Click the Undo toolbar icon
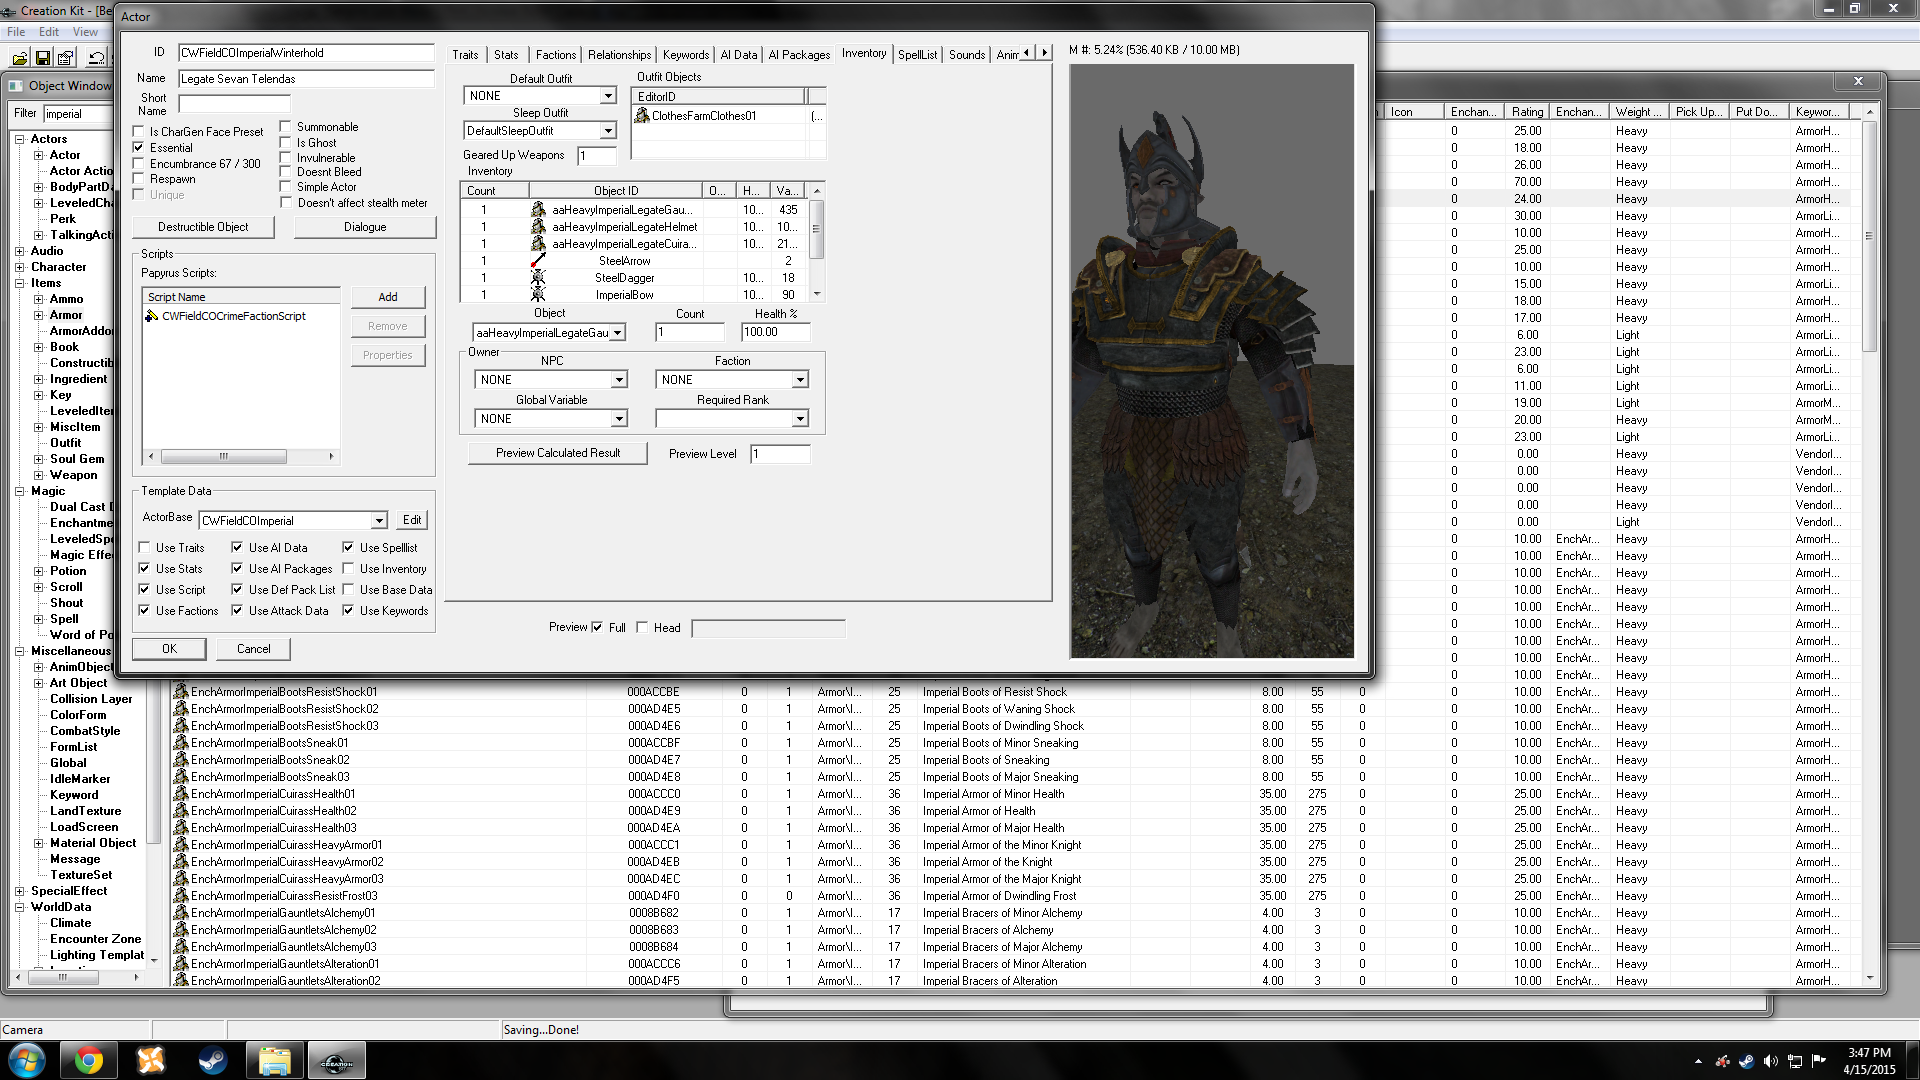Viewport: 1920px width, 1080px height. tap(96, 58)
